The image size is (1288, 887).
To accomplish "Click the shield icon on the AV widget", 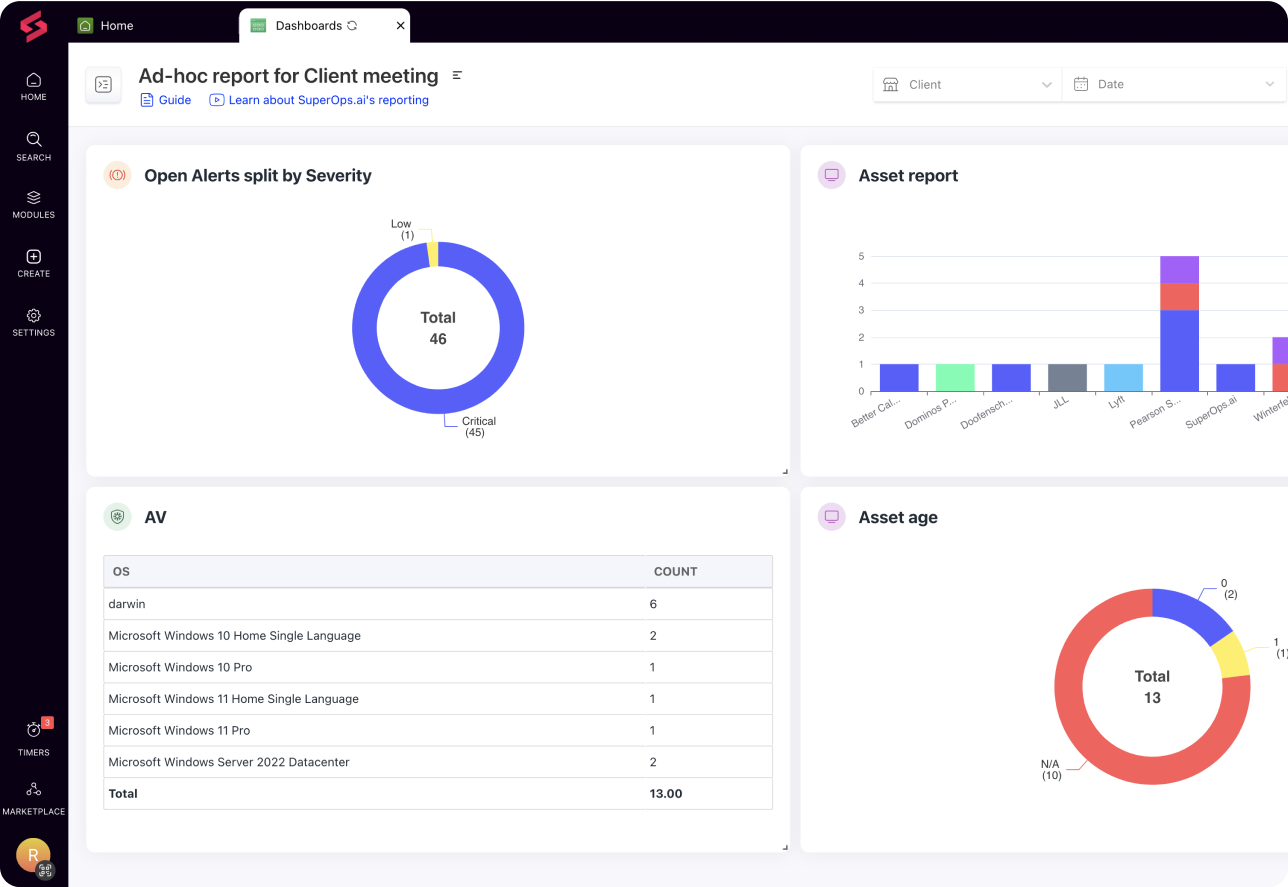I will (117, 516).
